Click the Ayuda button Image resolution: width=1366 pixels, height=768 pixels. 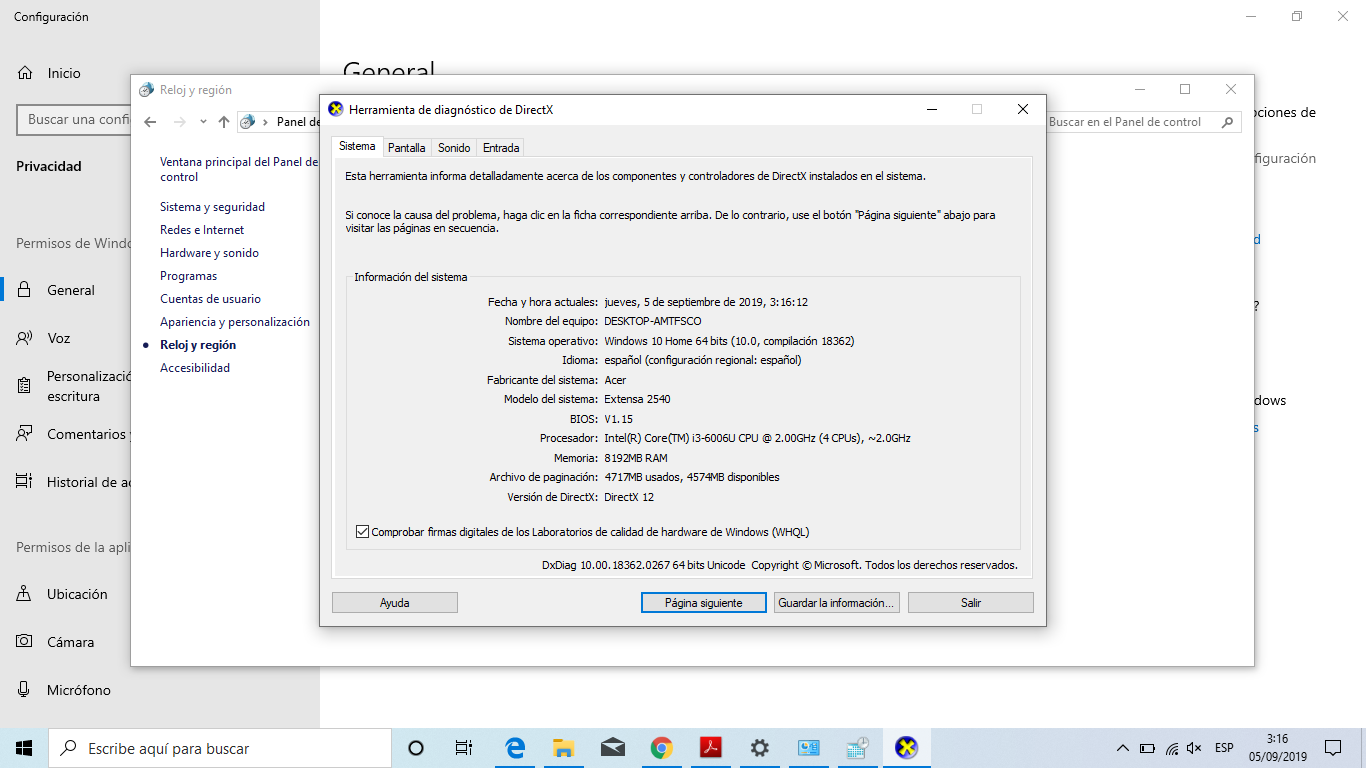pos(395,603)
